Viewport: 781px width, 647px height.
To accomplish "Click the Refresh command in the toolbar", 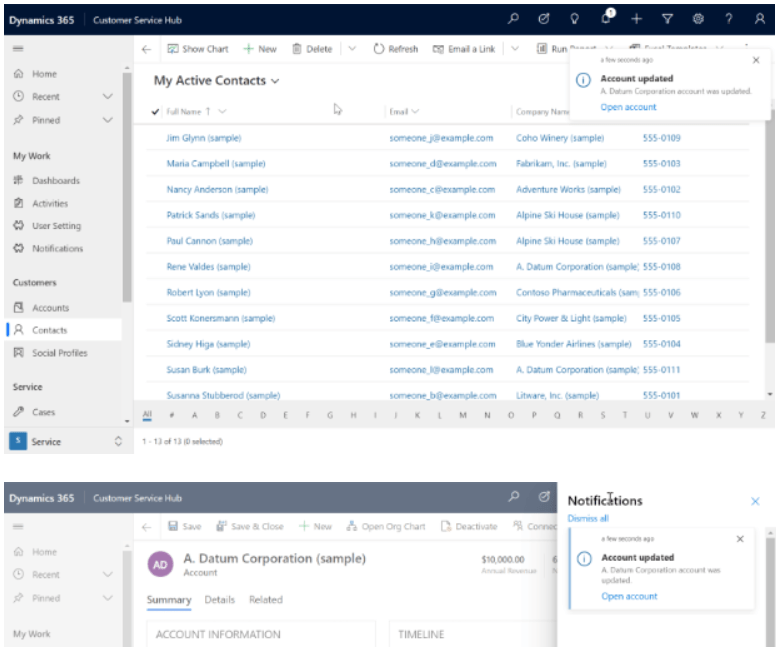I will tap(395, 48).
